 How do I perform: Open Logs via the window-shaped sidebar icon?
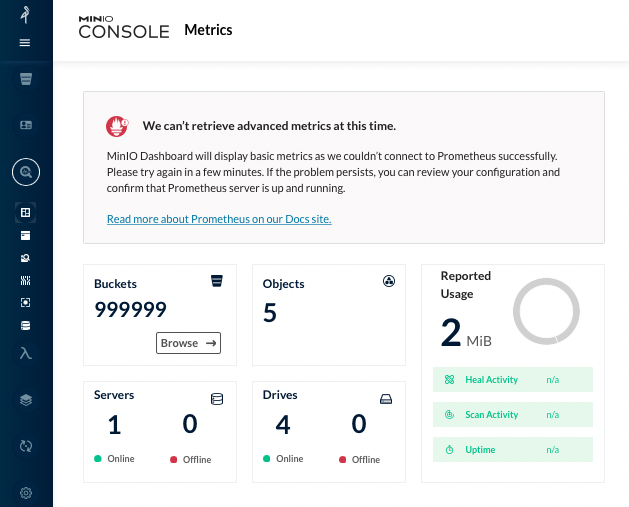pos(25,235)
